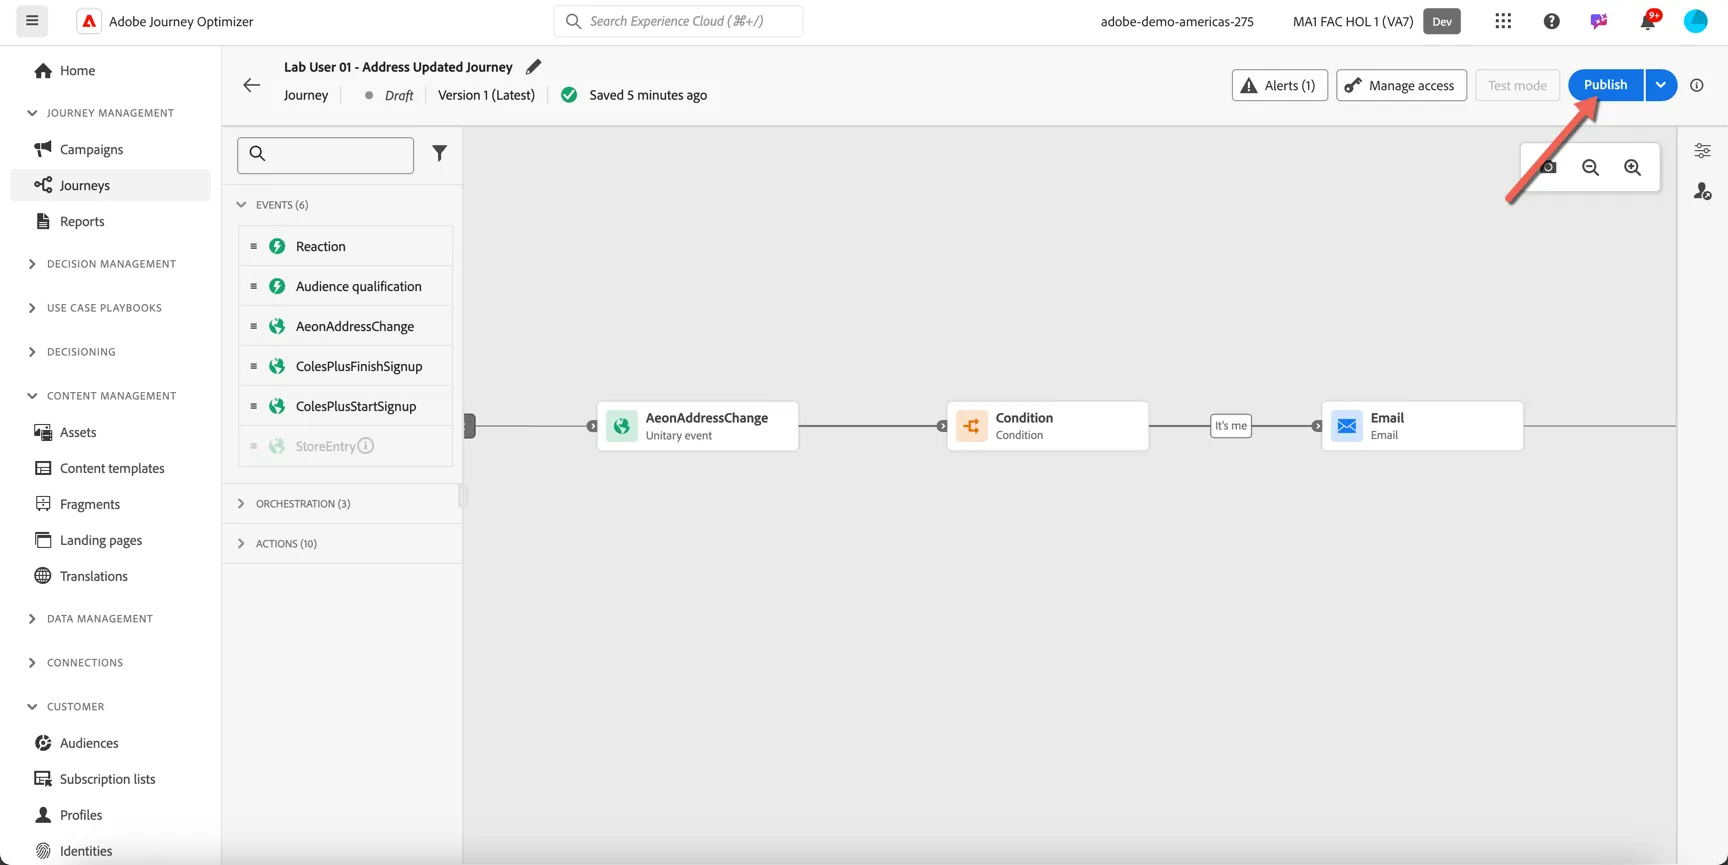Expand Data Management nav group
Image resolution: width=1728 pixels, height=865 pixels.
pos(32,619)
